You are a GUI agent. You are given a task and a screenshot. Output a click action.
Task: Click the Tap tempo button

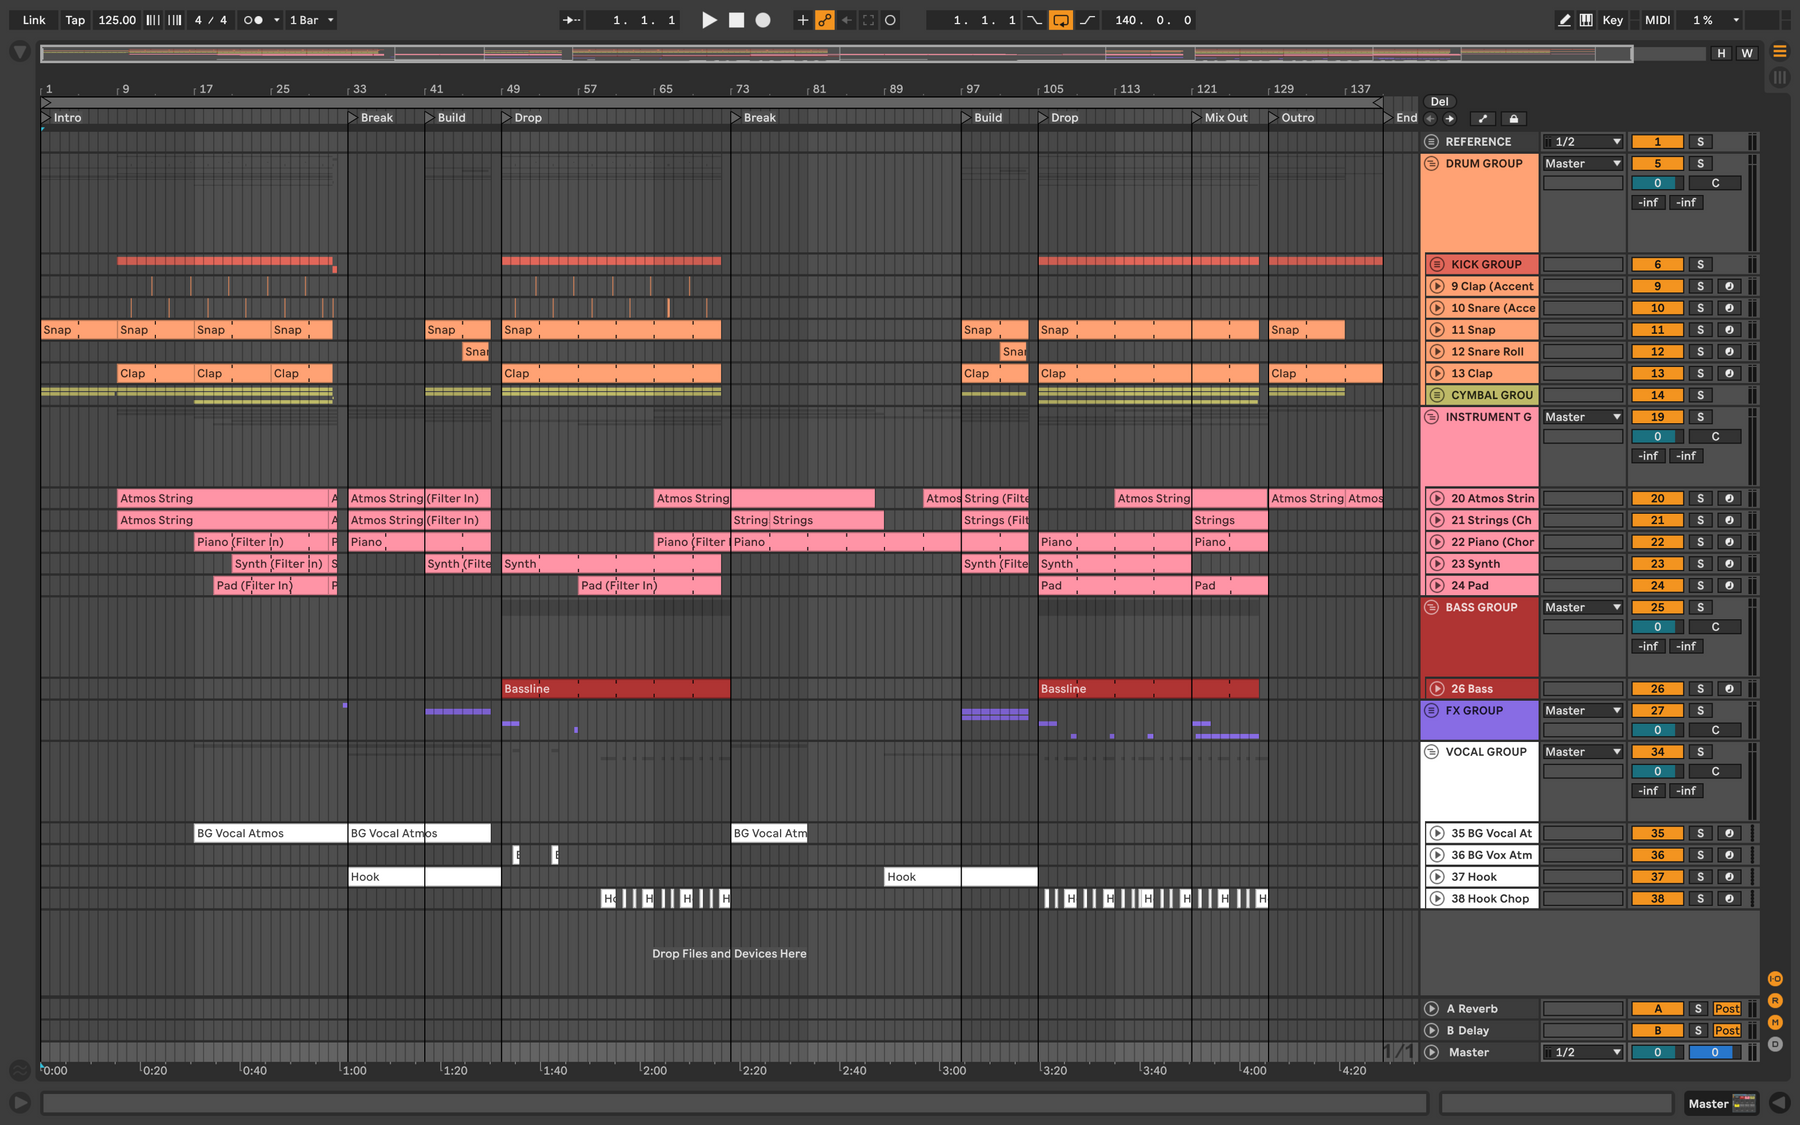pos(75,20)
